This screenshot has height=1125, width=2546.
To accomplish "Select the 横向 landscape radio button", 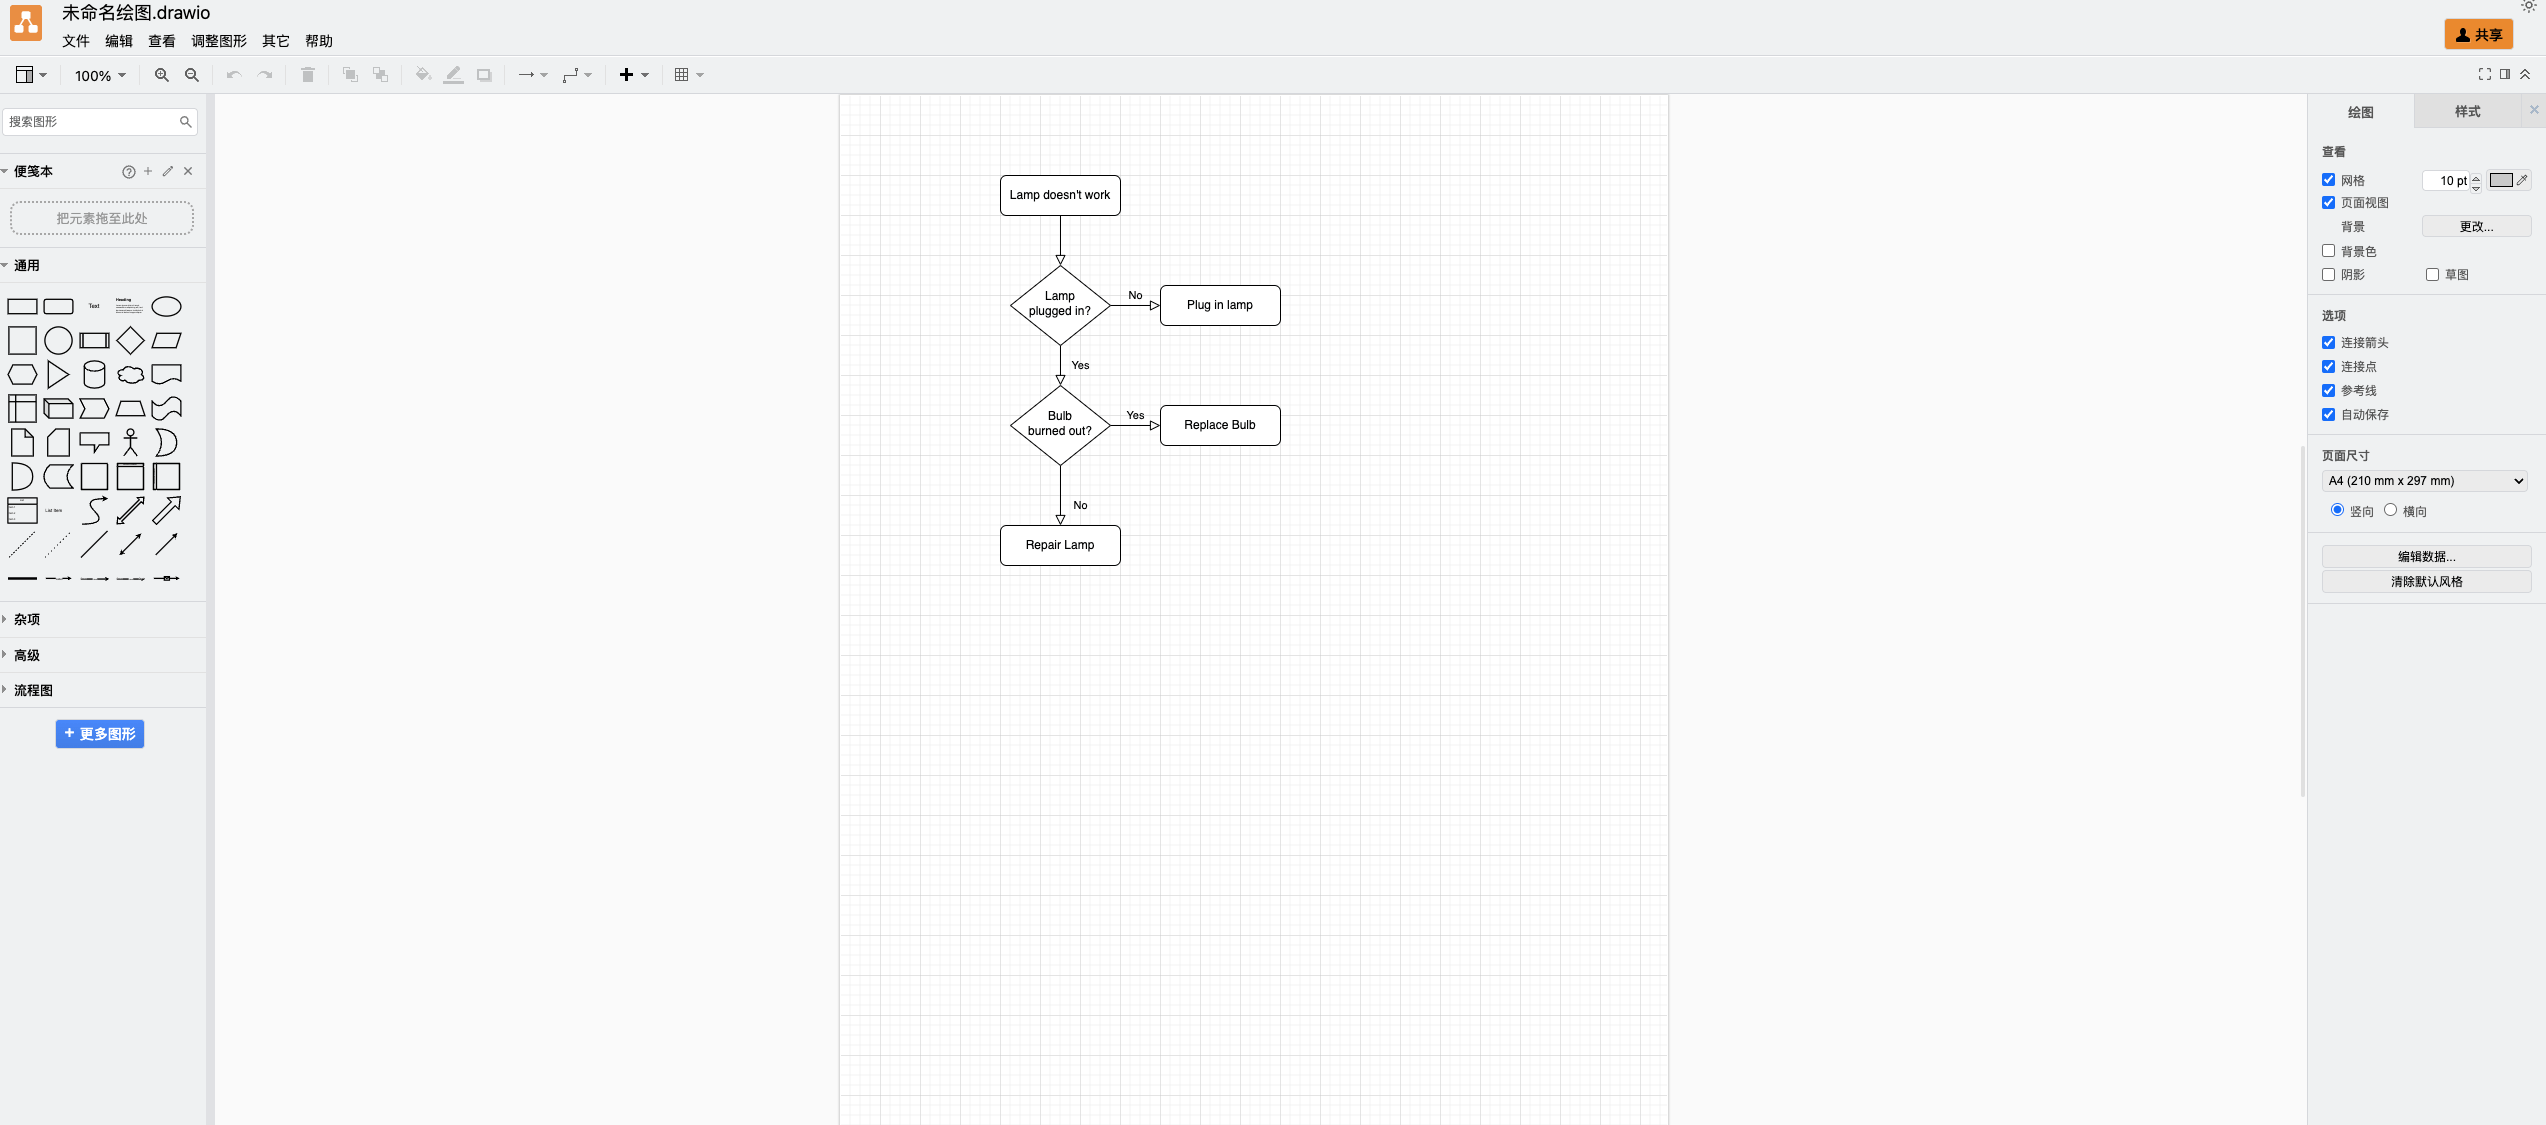I will 2390,510.
